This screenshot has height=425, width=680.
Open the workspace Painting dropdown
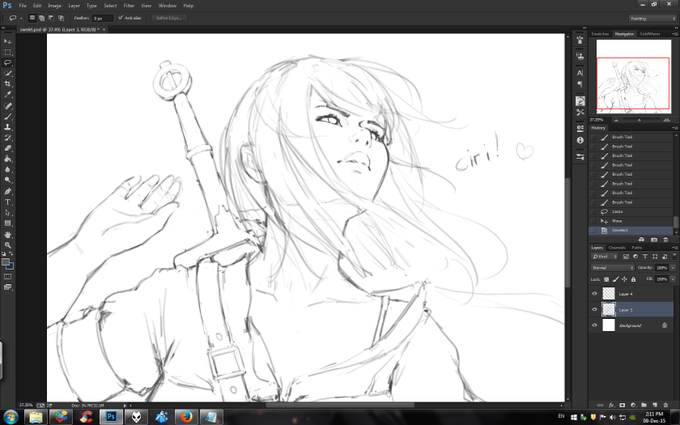653,18
